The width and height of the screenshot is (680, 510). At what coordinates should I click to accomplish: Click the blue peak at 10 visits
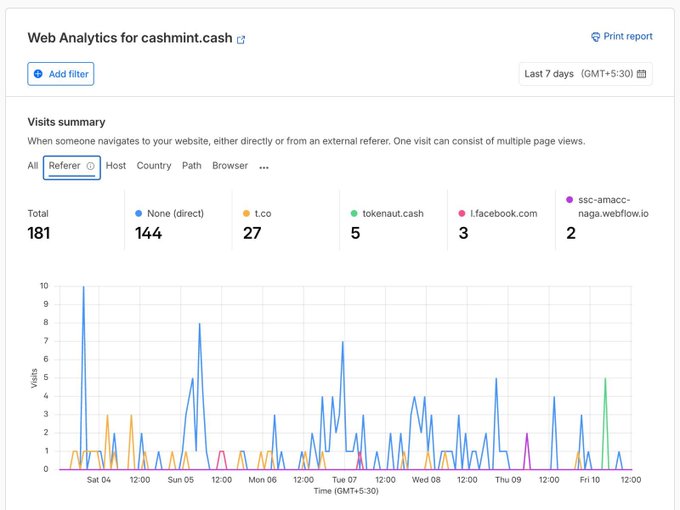84,287
